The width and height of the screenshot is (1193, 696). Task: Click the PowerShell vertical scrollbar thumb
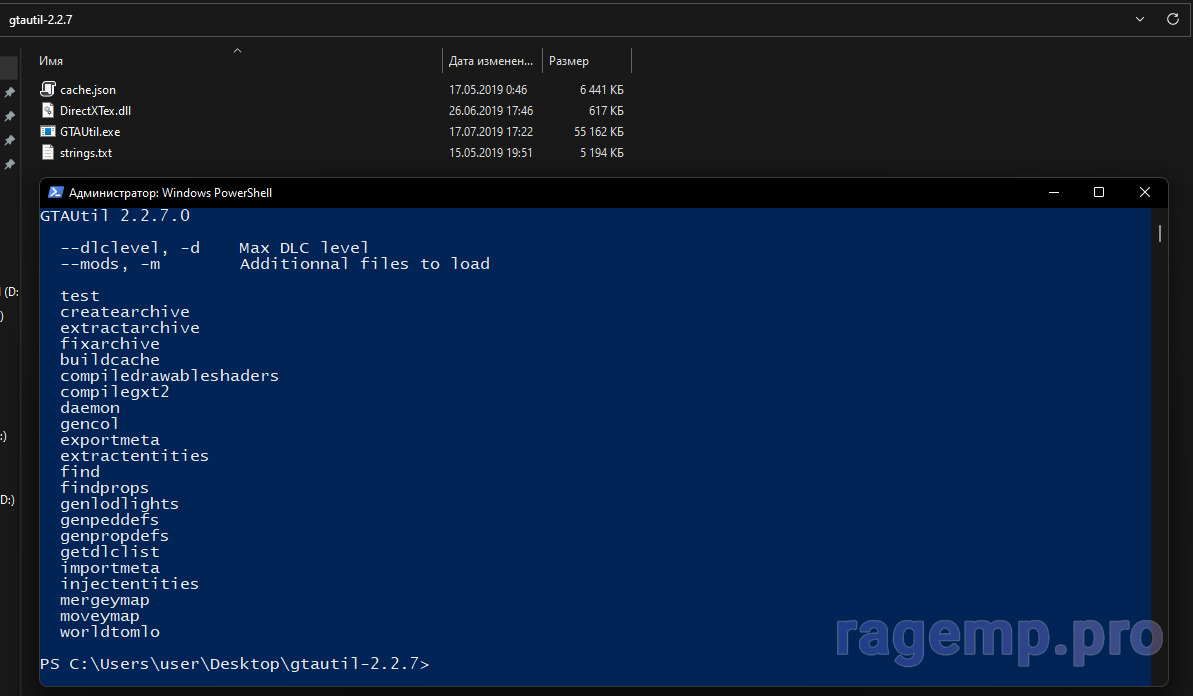1159,233
